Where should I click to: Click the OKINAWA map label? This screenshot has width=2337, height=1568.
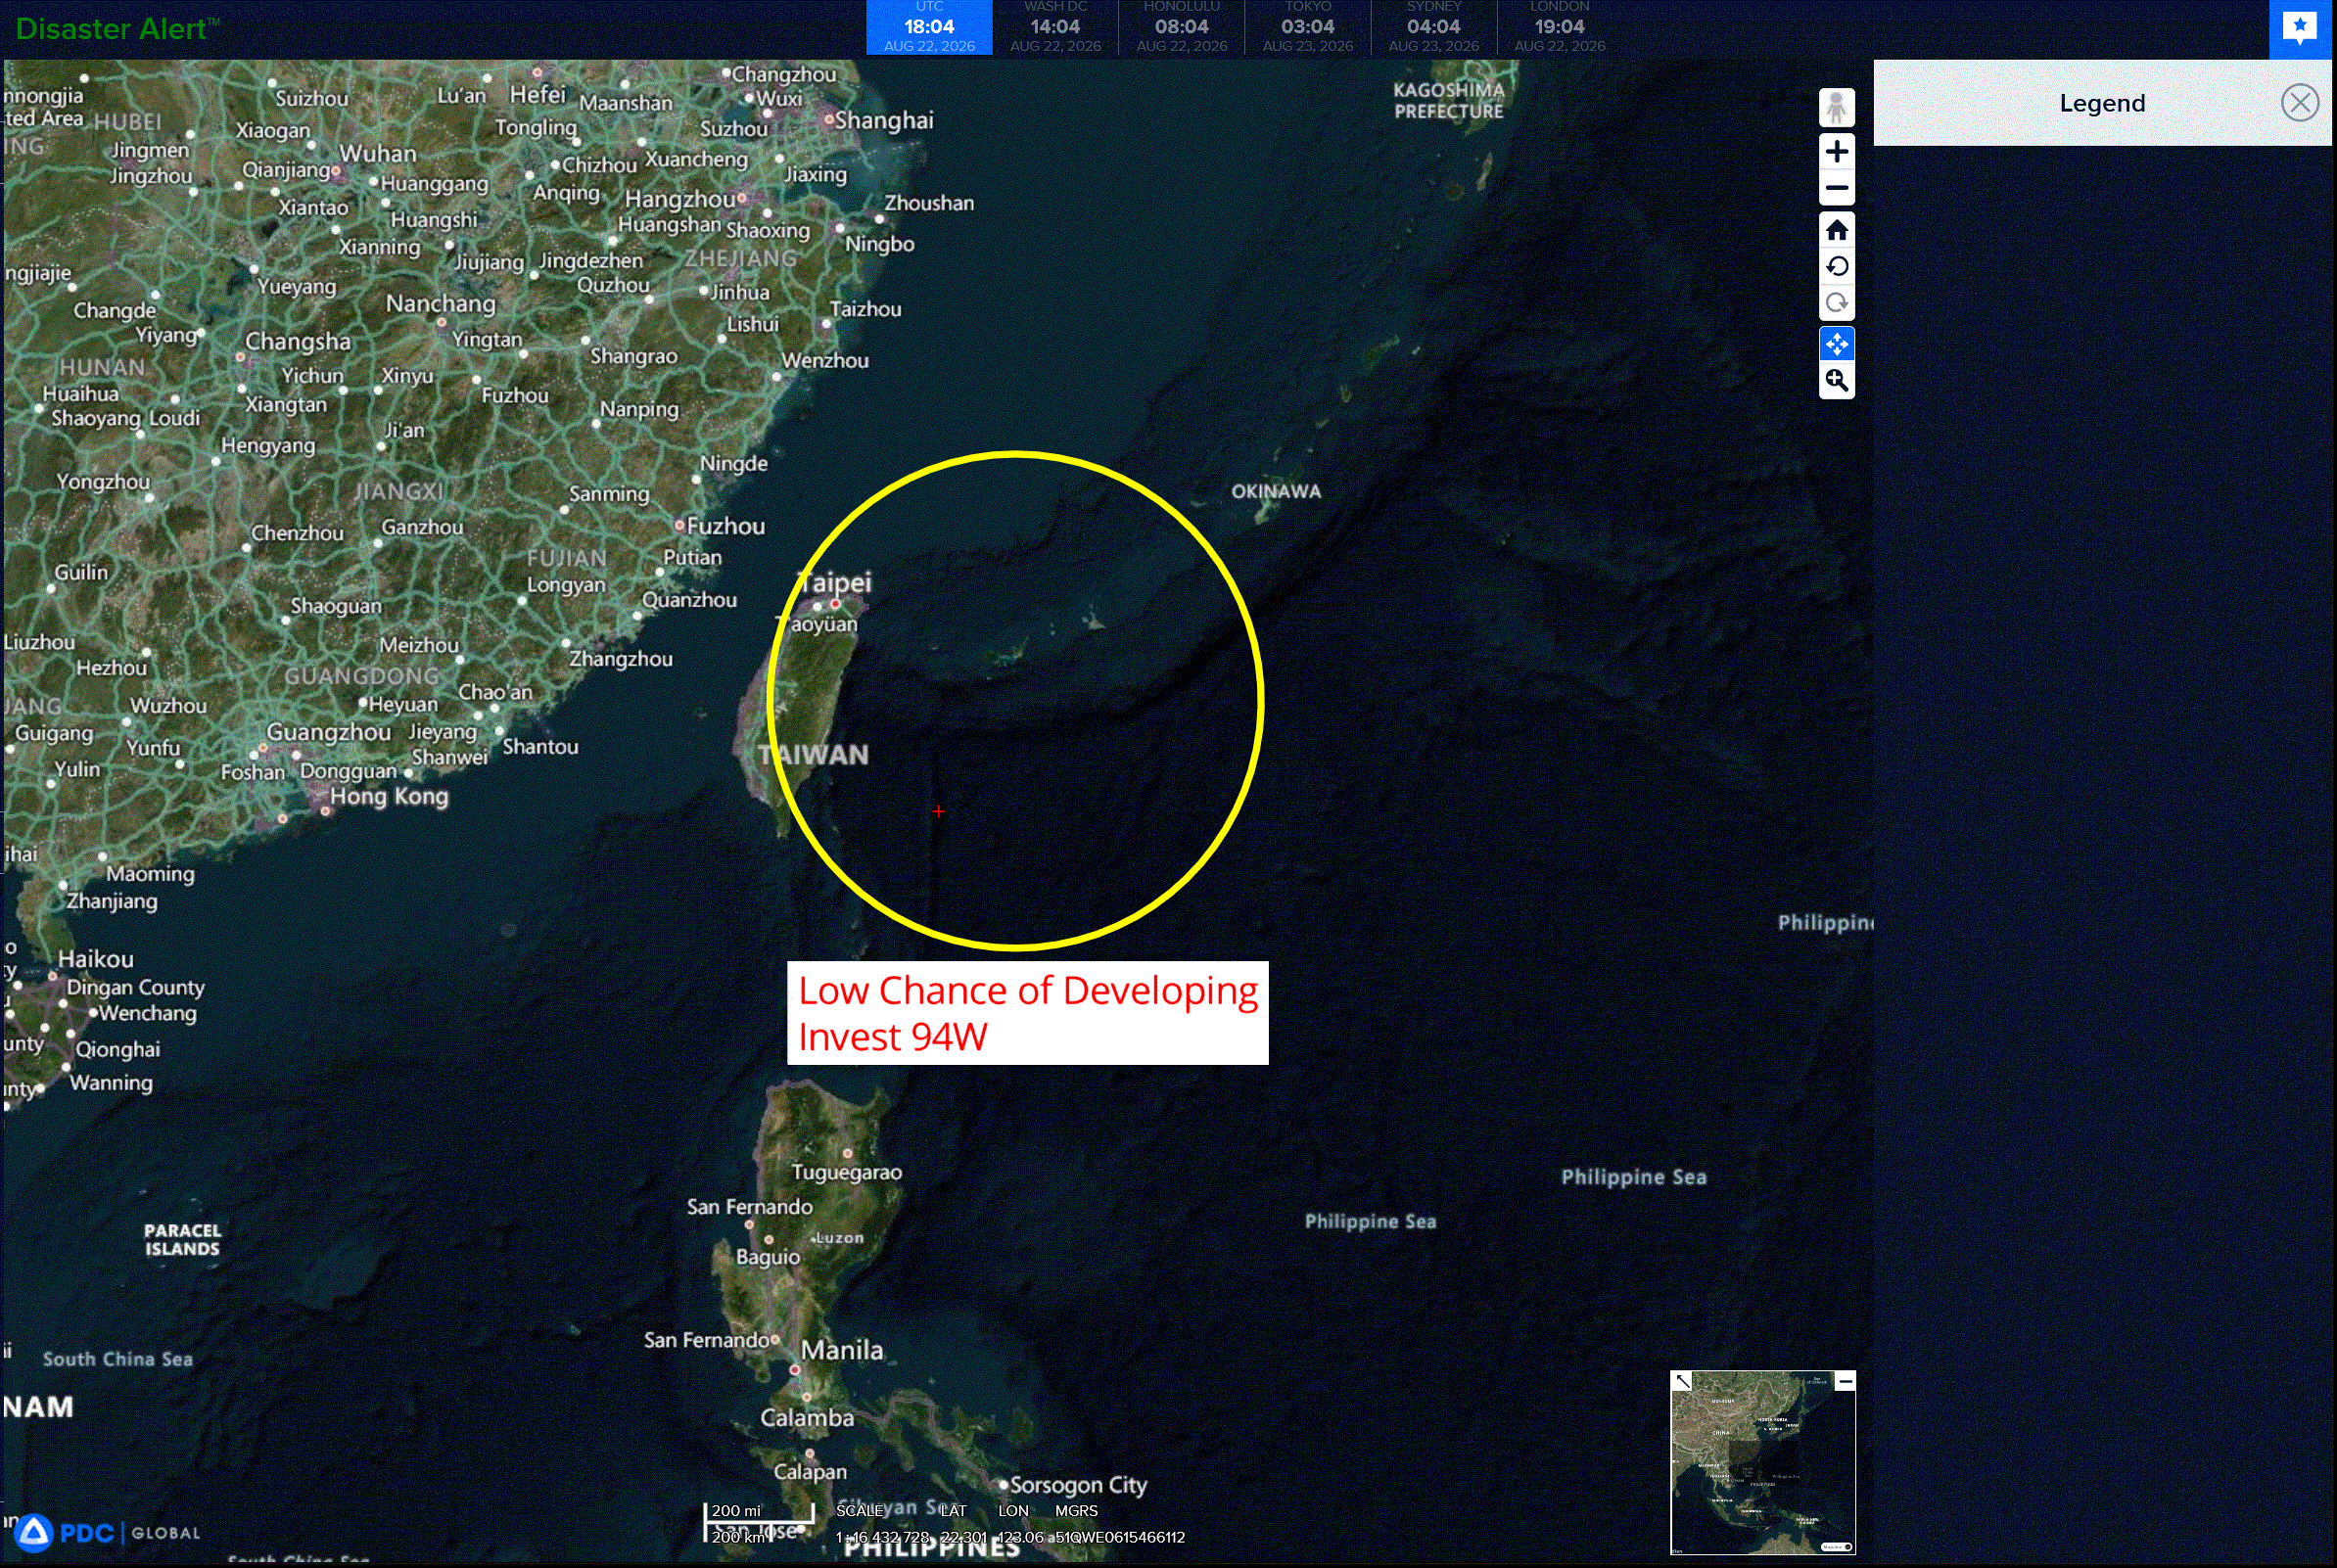[1276, 491]
